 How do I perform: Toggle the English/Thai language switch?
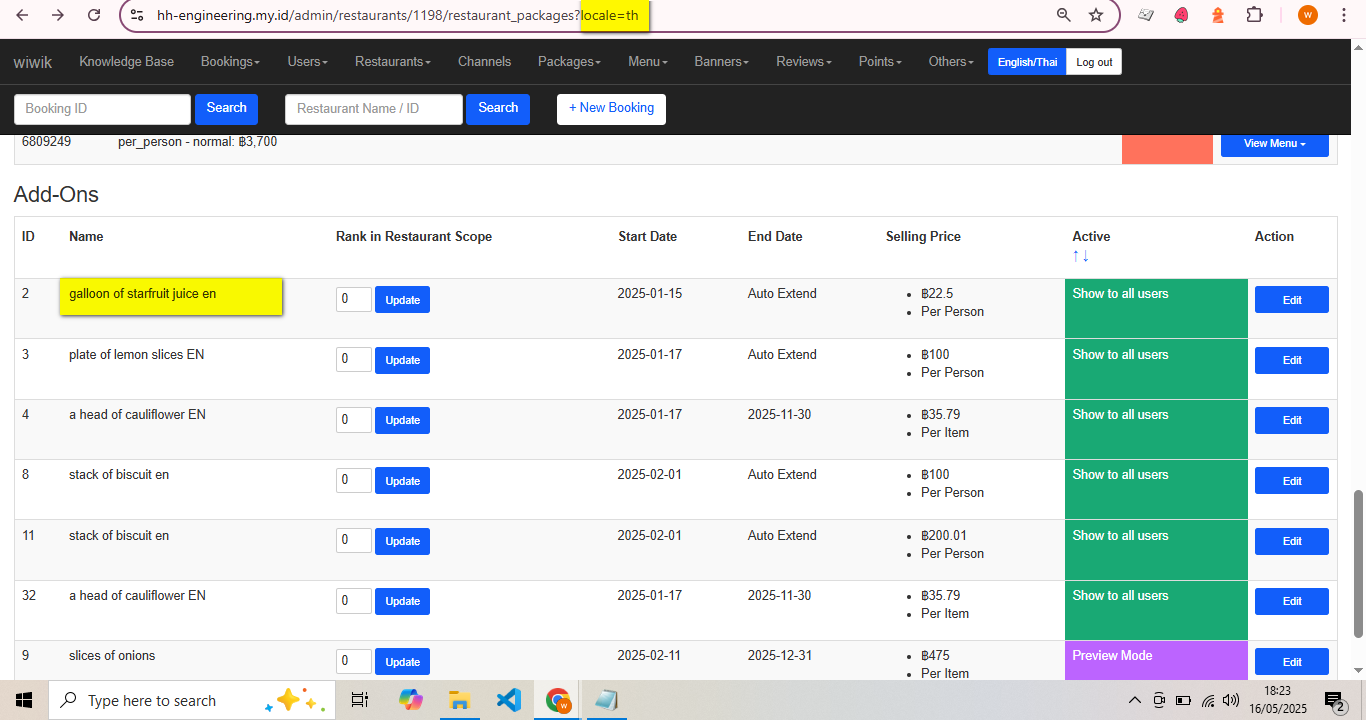[x=1027, y=62]
